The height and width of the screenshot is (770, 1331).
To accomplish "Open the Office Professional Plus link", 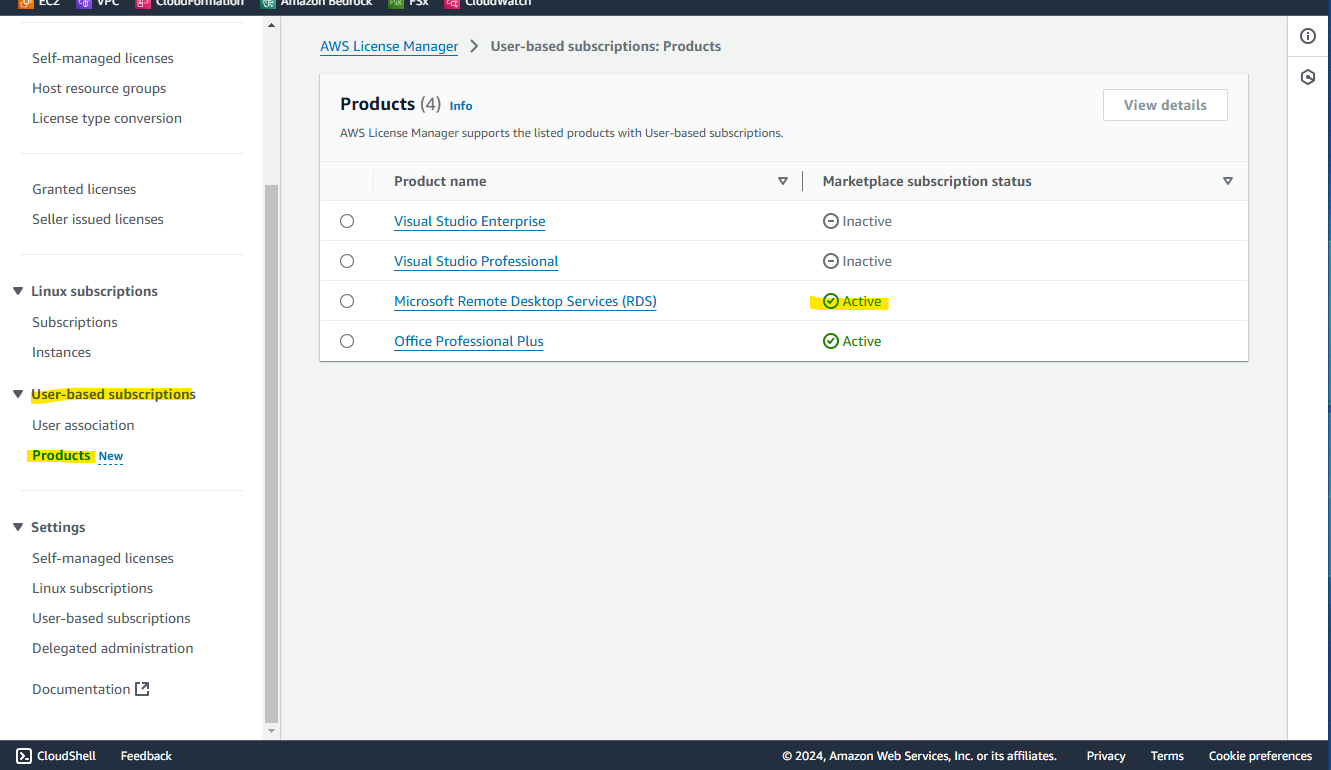I will (x=469, y=341).
